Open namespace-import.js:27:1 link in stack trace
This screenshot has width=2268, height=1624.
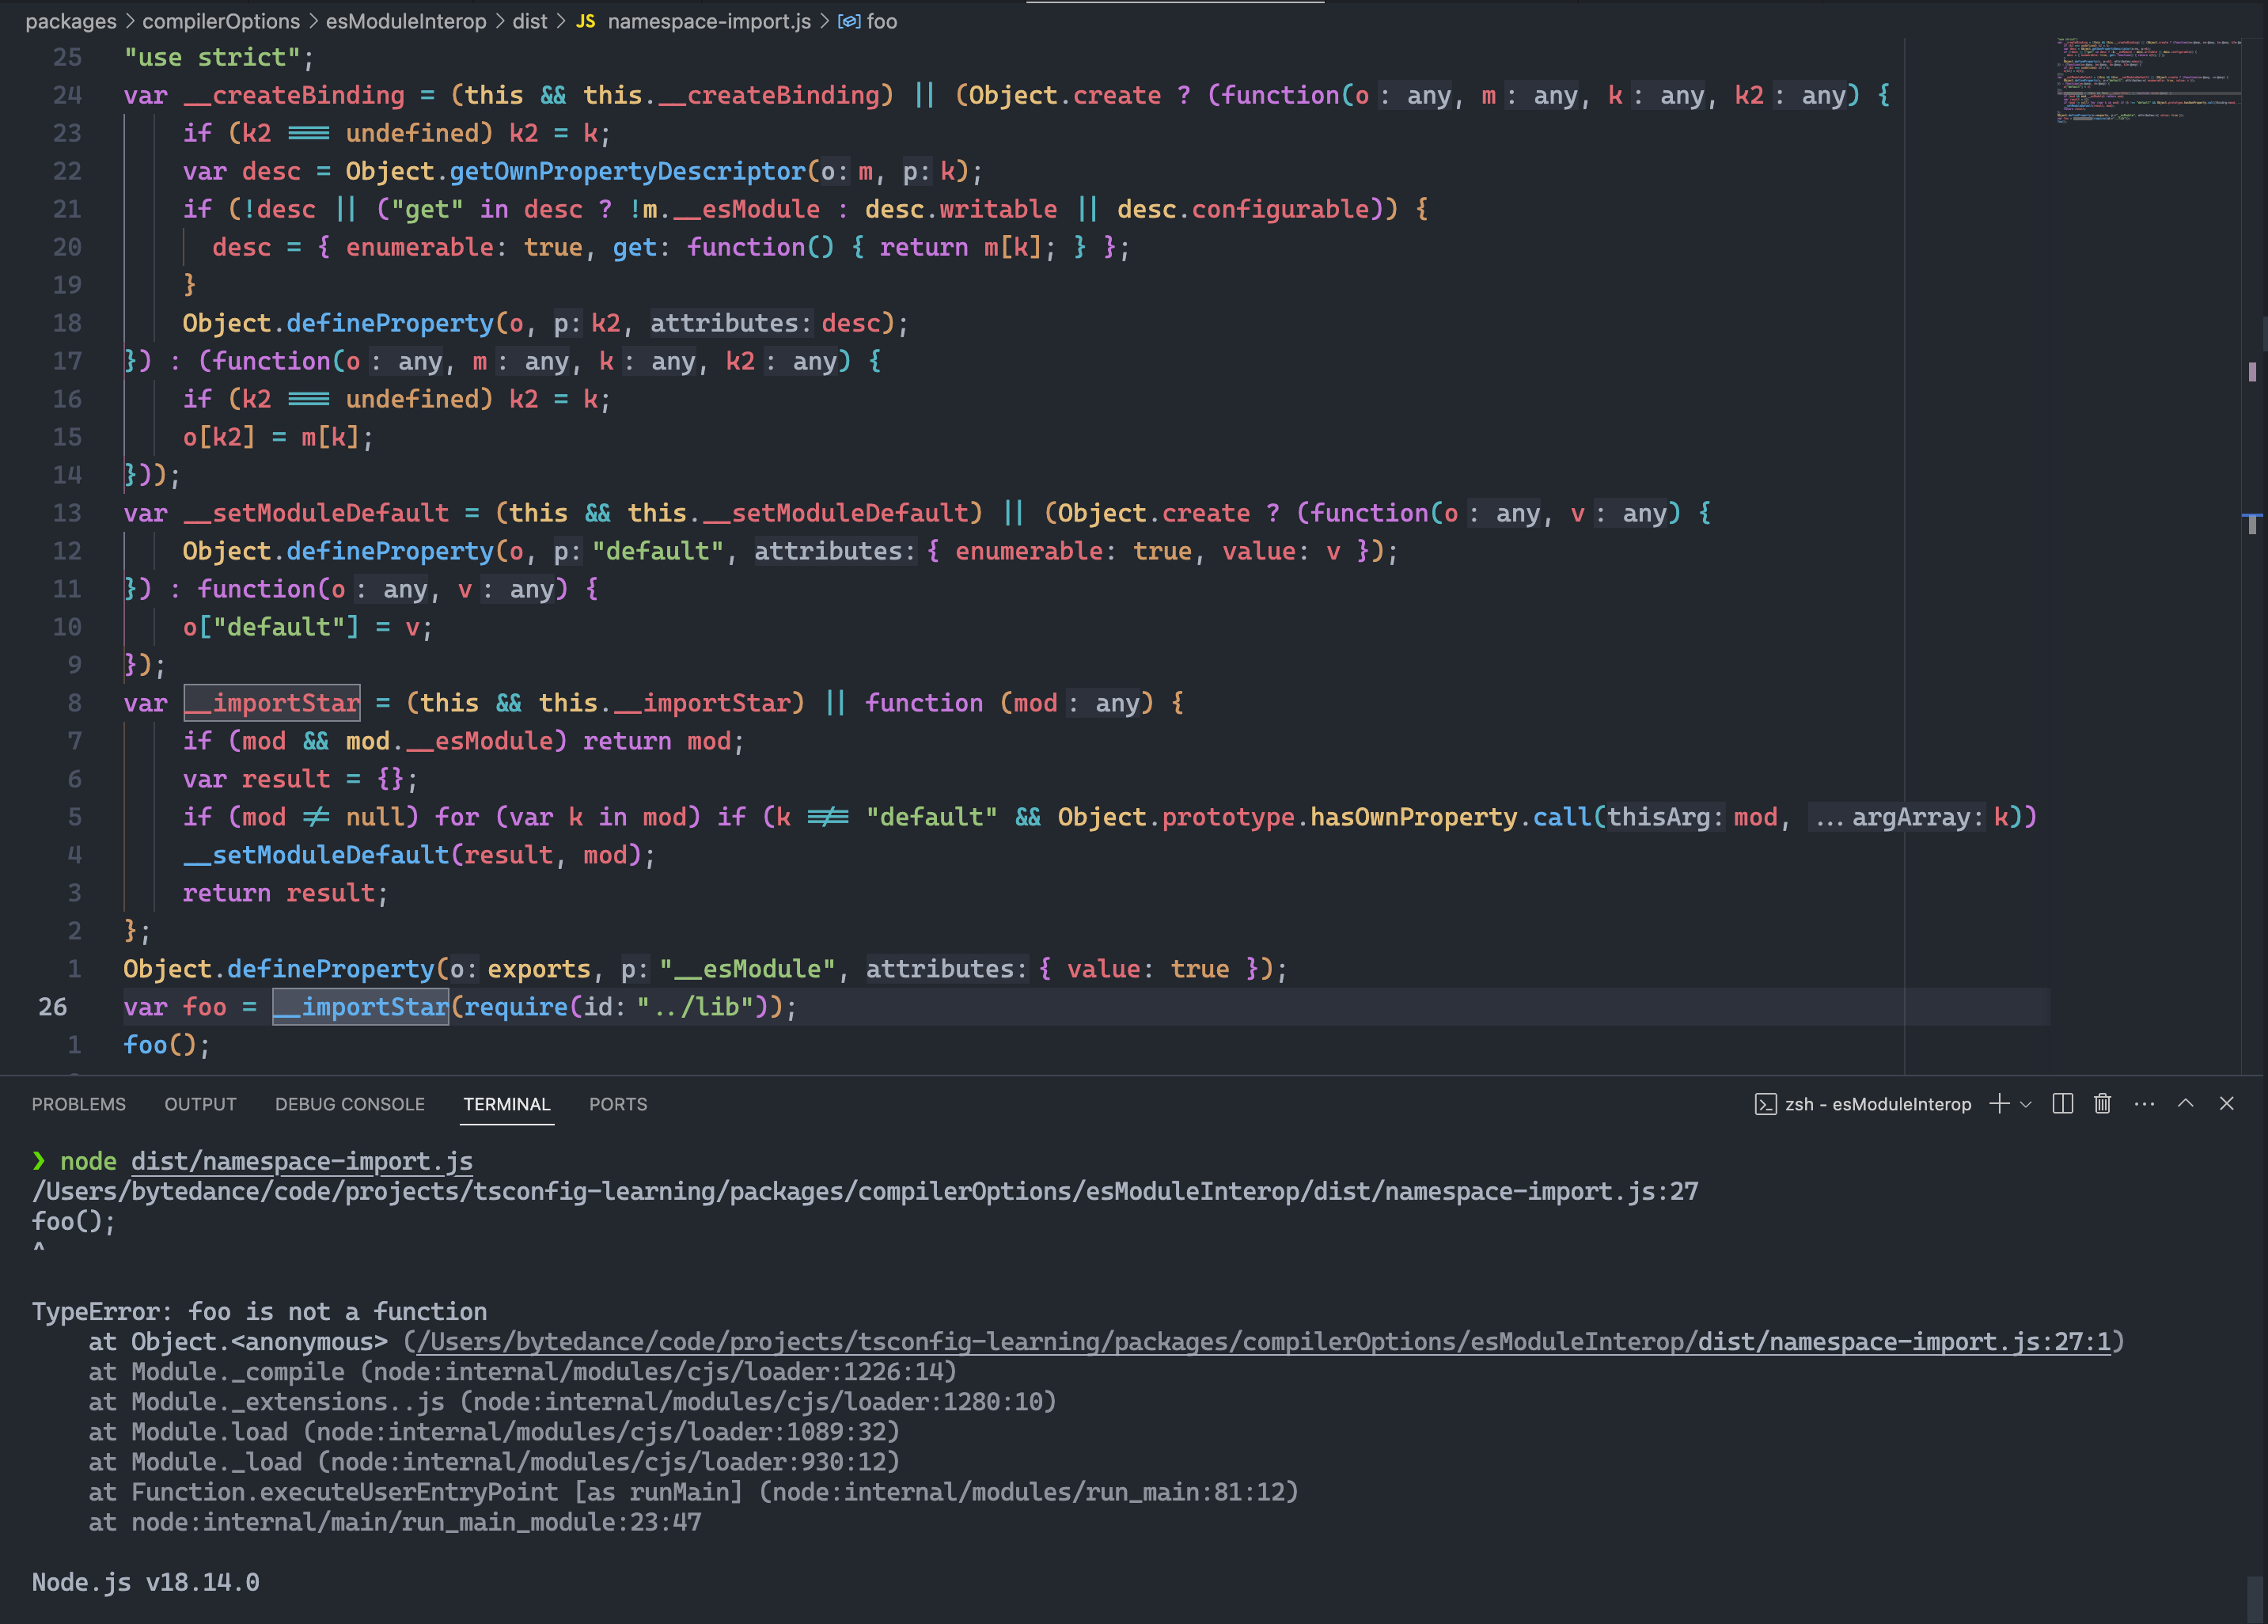pyautogui.click(x=1905, y=1341)
